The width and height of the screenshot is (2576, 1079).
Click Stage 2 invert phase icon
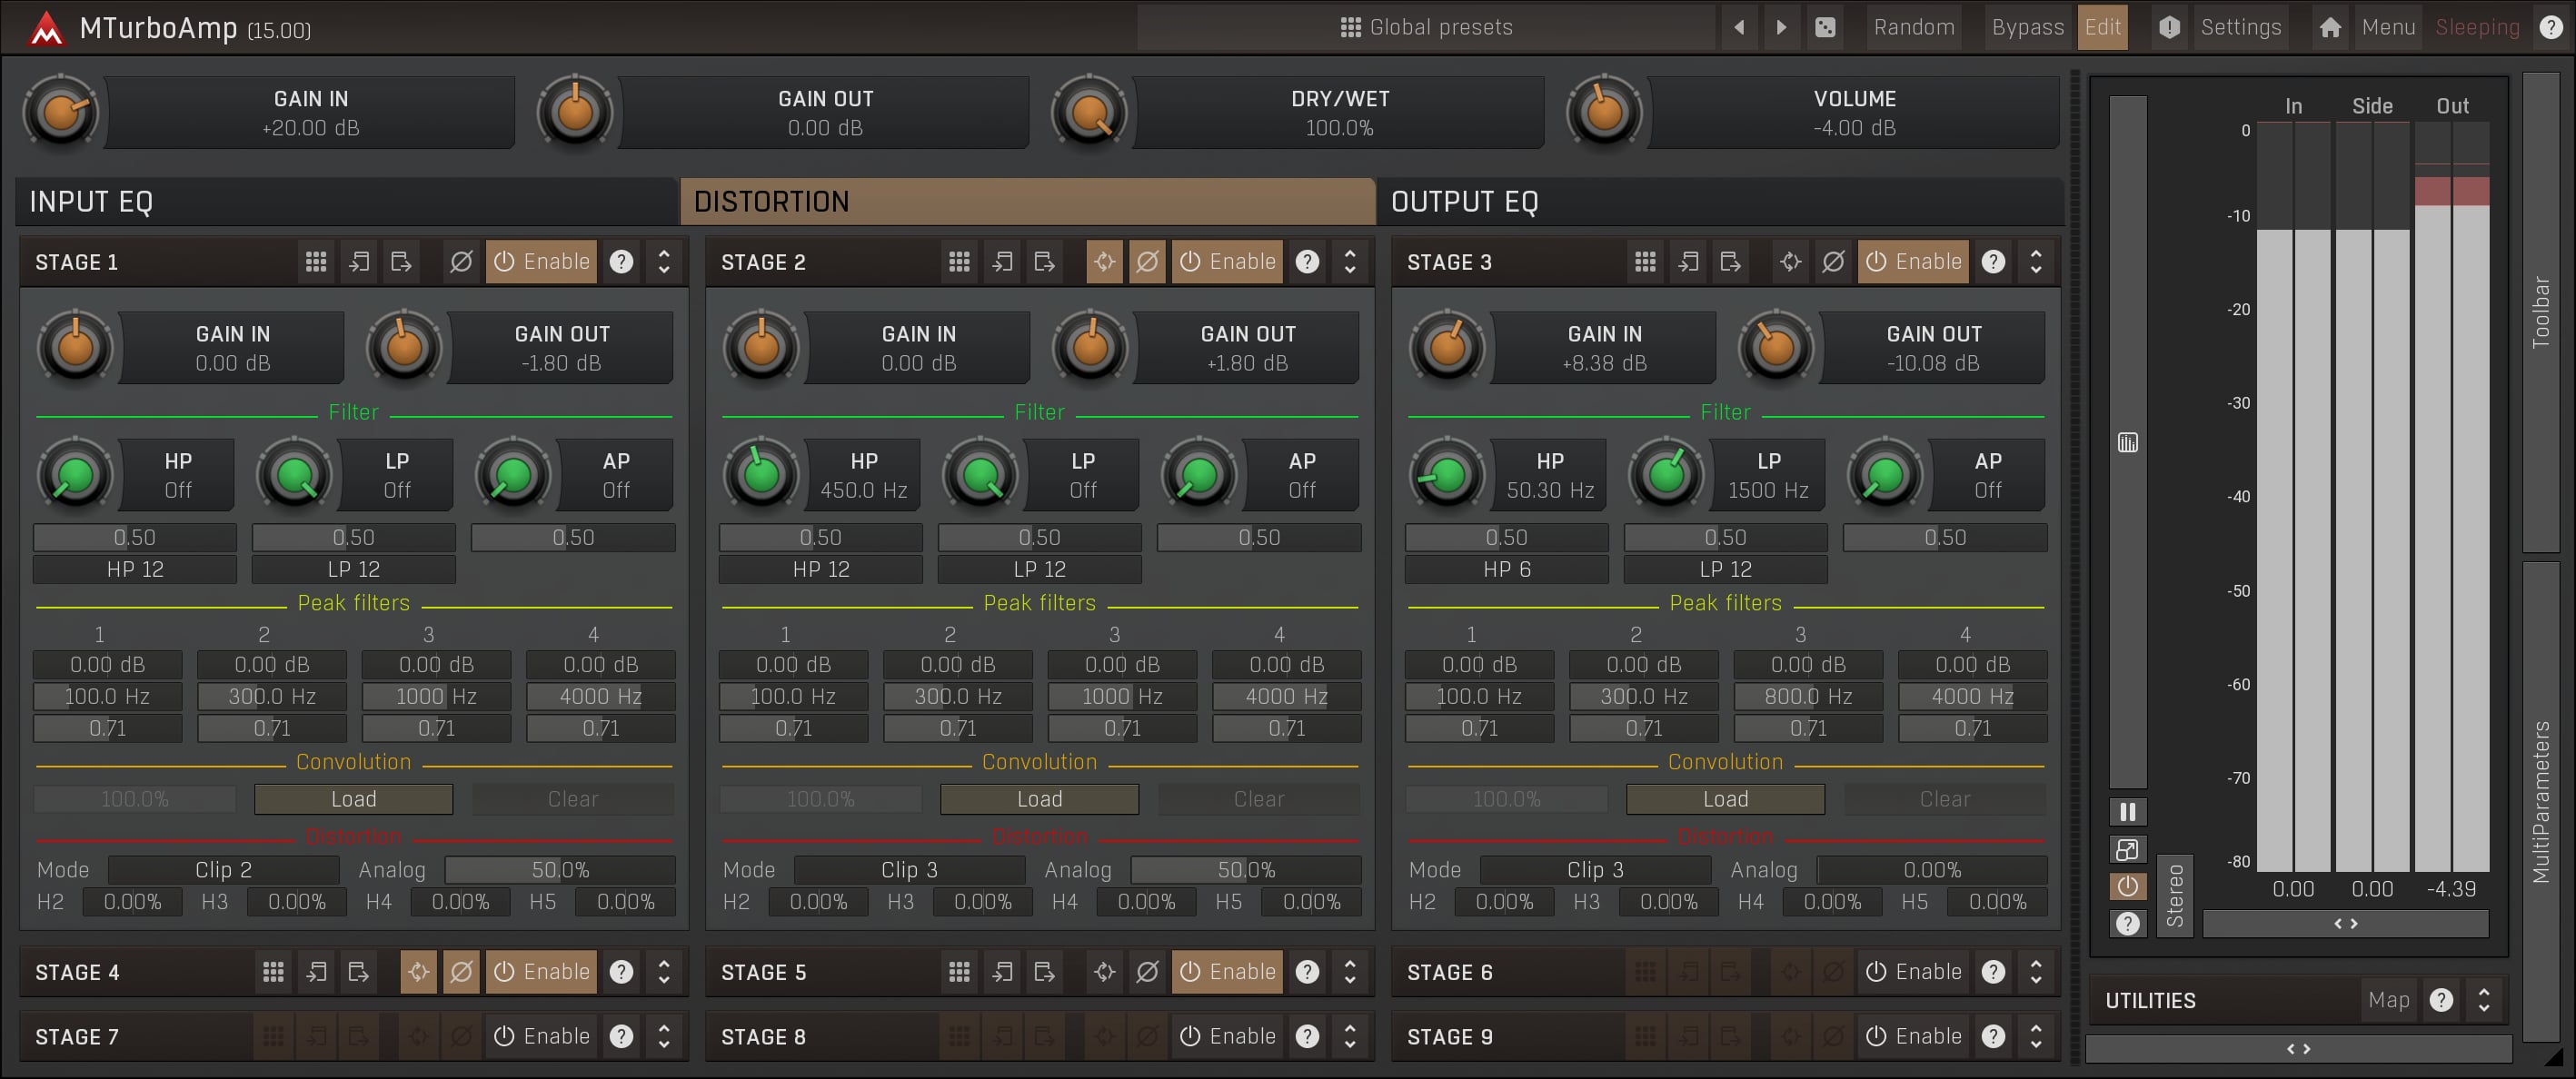pos(1147,262)
